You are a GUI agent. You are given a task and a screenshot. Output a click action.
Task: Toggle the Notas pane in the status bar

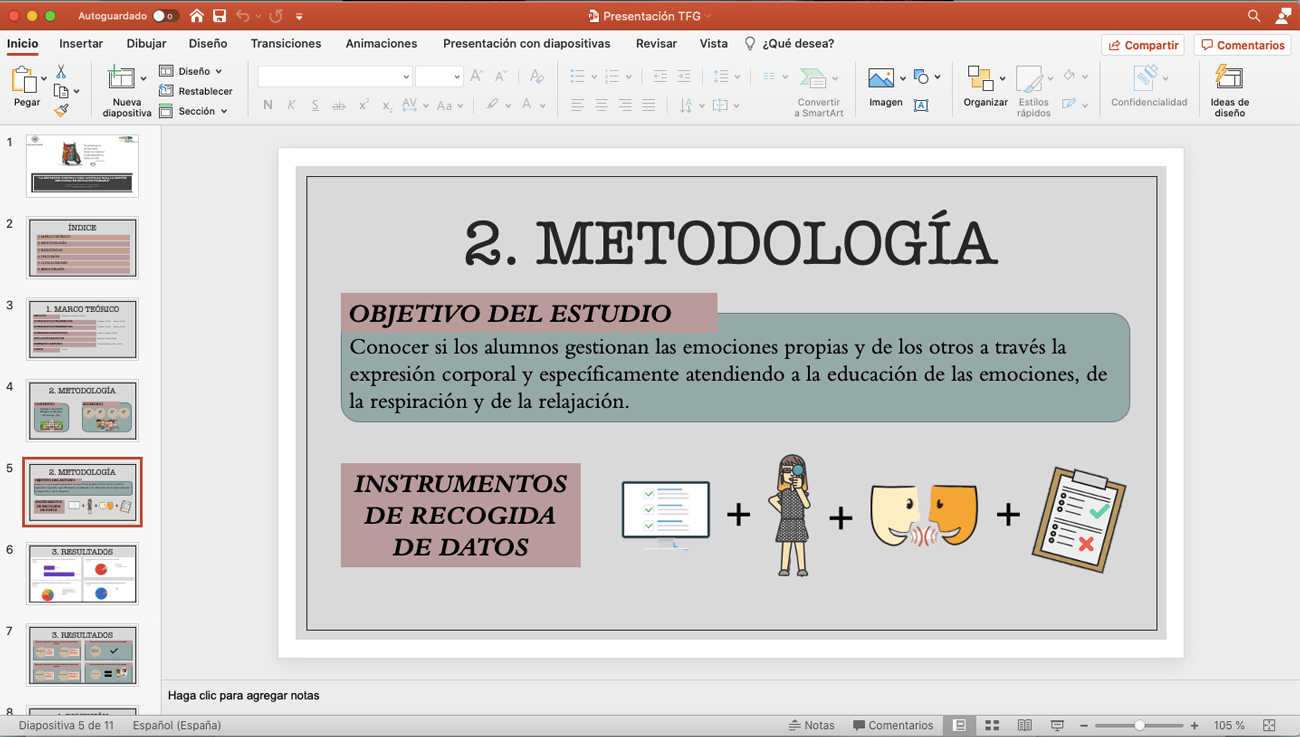click(812, 725)
